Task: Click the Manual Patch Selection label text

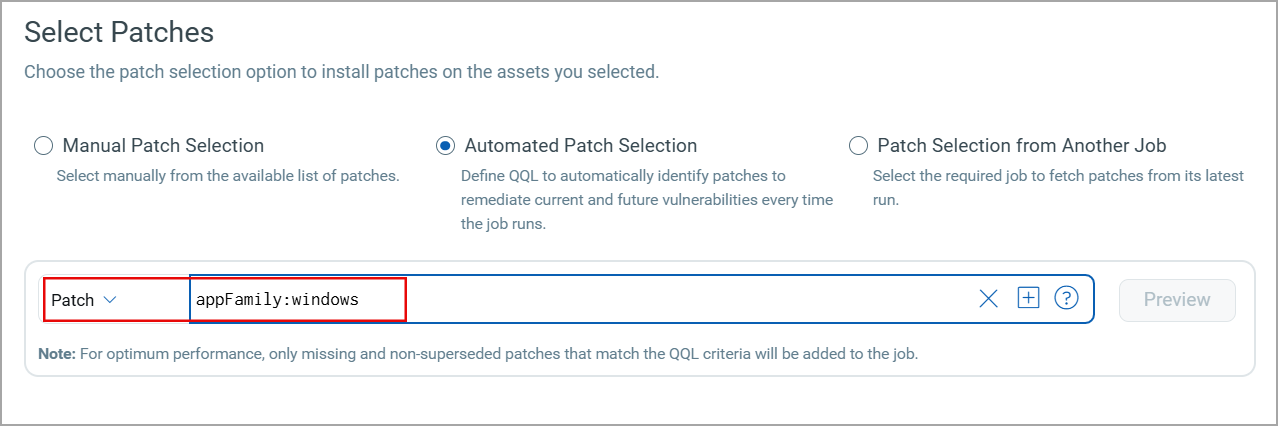Action: point(163,146)
